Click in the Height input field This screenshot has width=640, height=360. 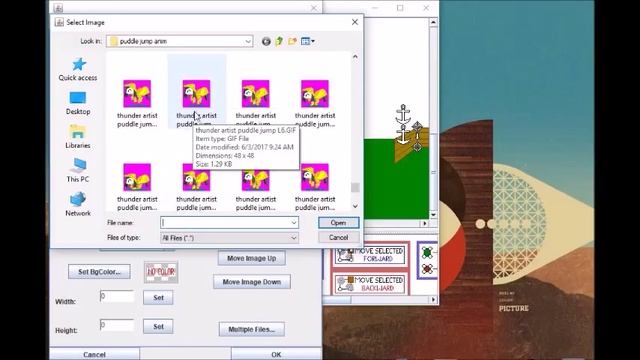pos(117,325)
